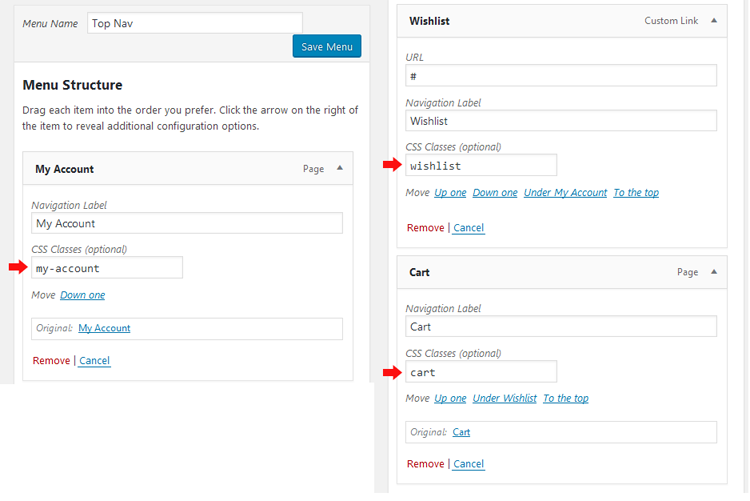Screen dimensions: 750x501
Task: Open the original Cart page link
Action: [x=461, y=432]
